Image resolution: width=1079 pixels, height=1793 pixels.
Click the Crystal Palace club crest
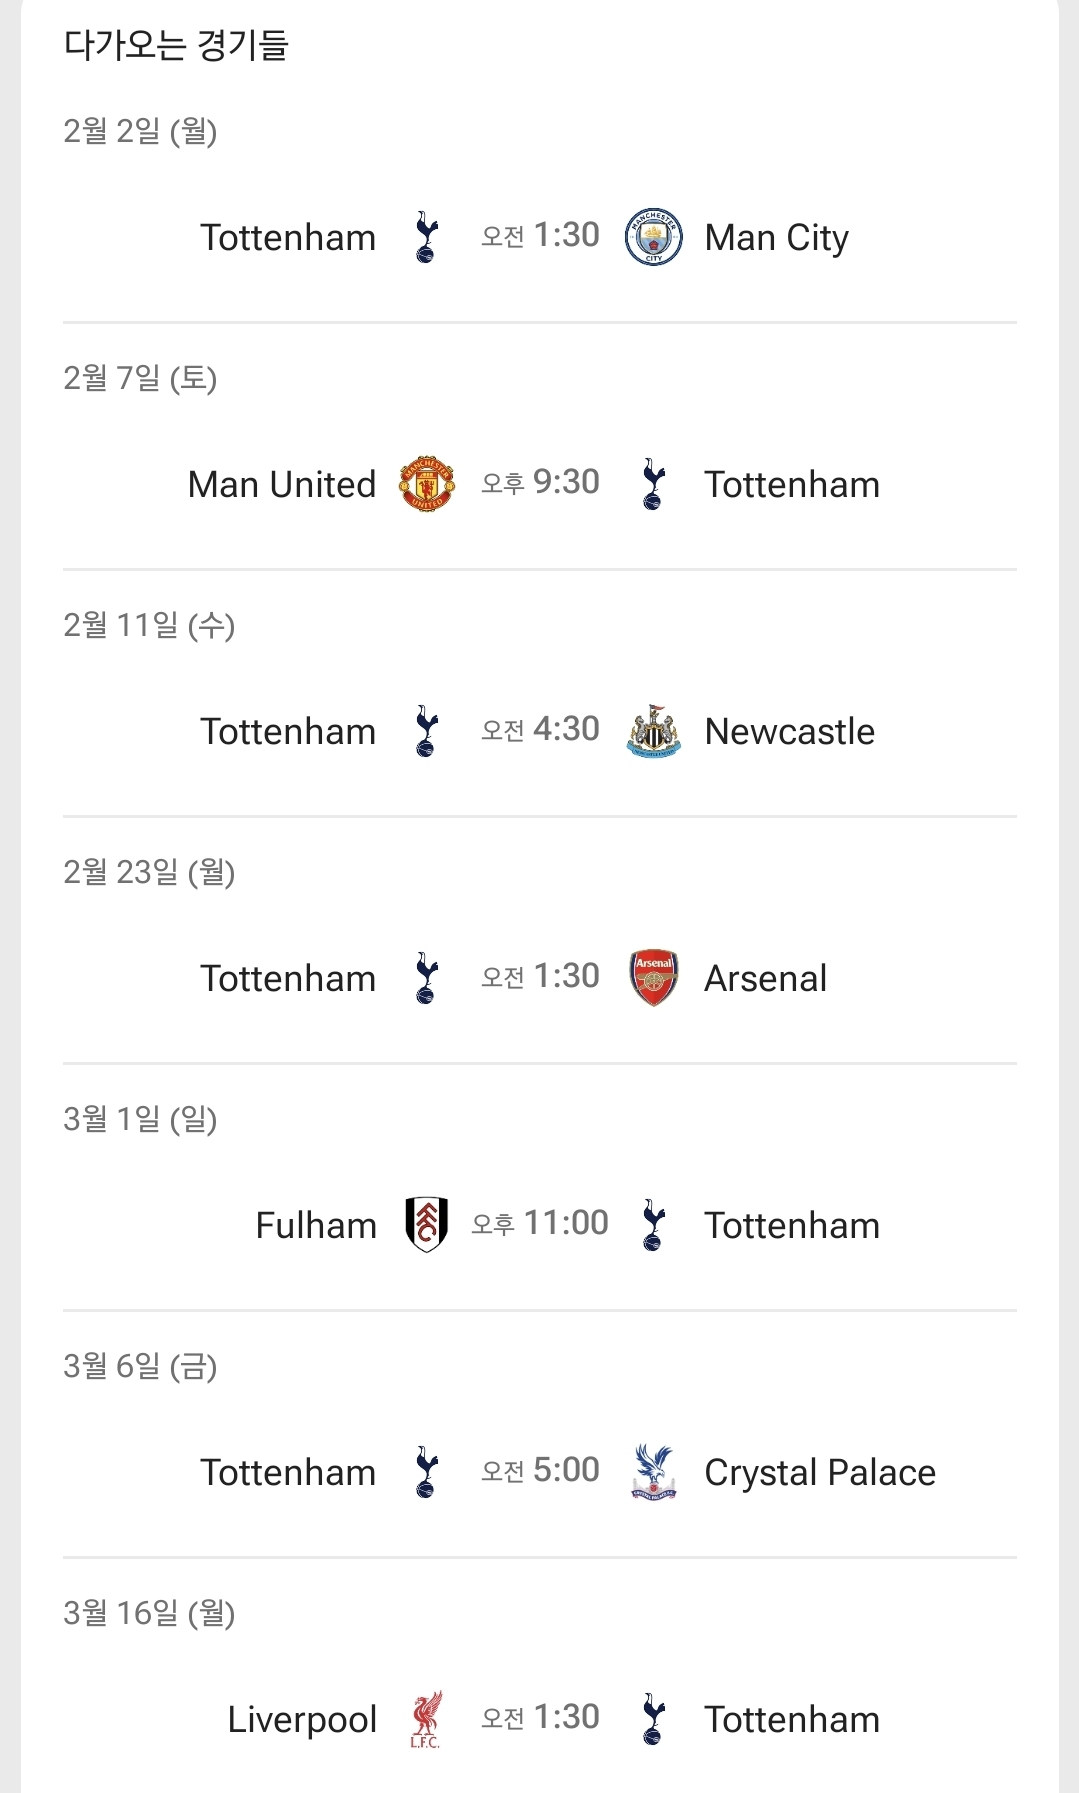coord(653,1472)
